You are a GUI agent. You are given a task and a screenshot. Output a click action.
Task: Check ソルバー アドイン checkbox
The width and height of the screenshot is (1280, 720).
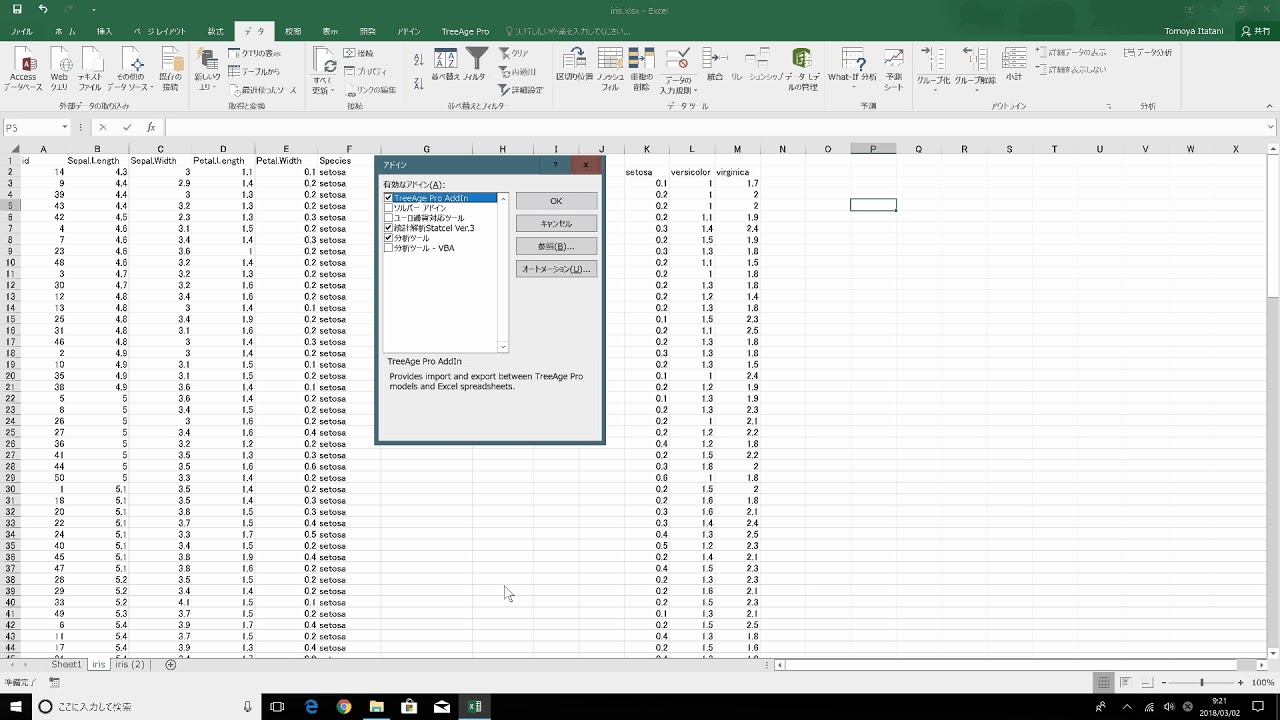389,208
